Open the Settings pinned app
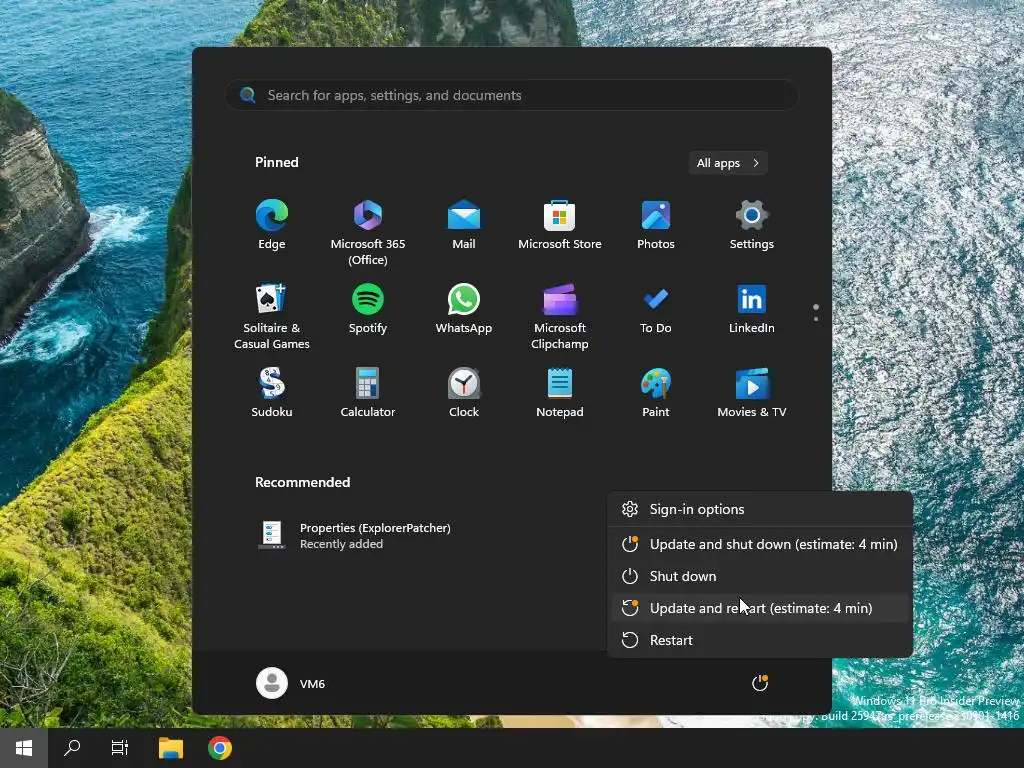Image resolution: width=1024 pixels, height=768 pixels. 752,225
